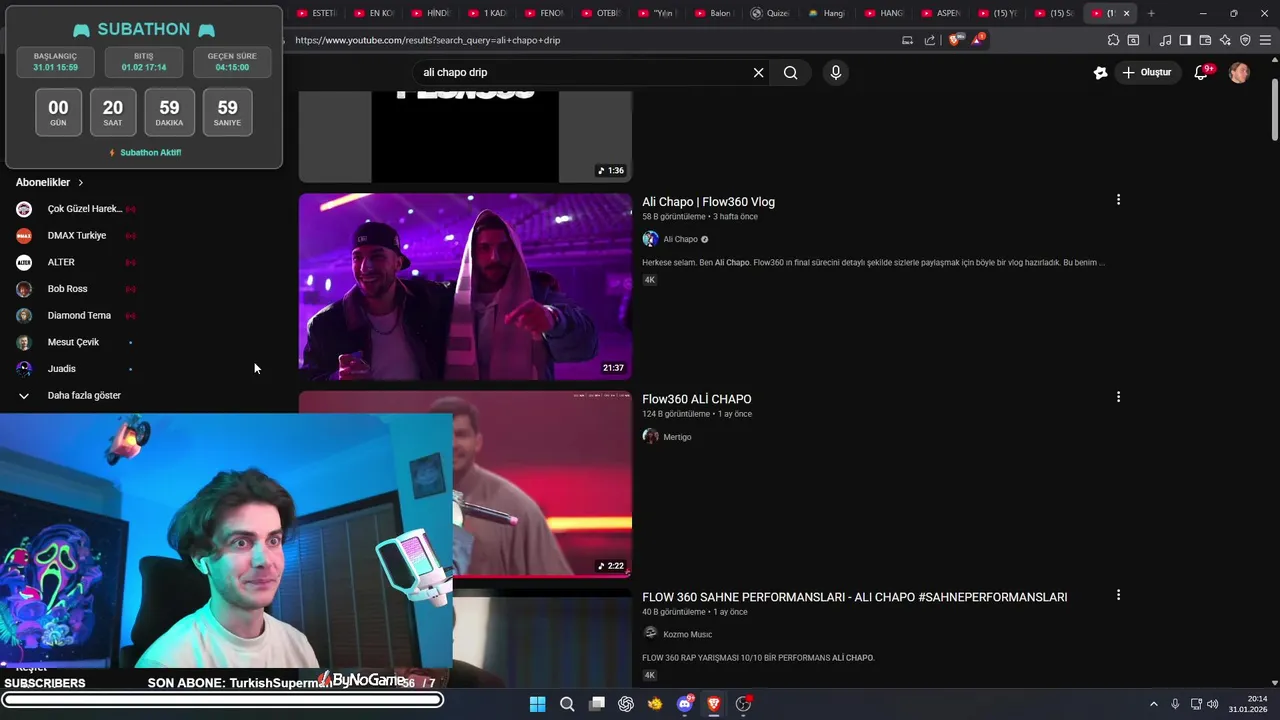Open Windows taskbar search
Image resolution: width=1280 pixels, height=720 pixels.
tap(567, 704)
